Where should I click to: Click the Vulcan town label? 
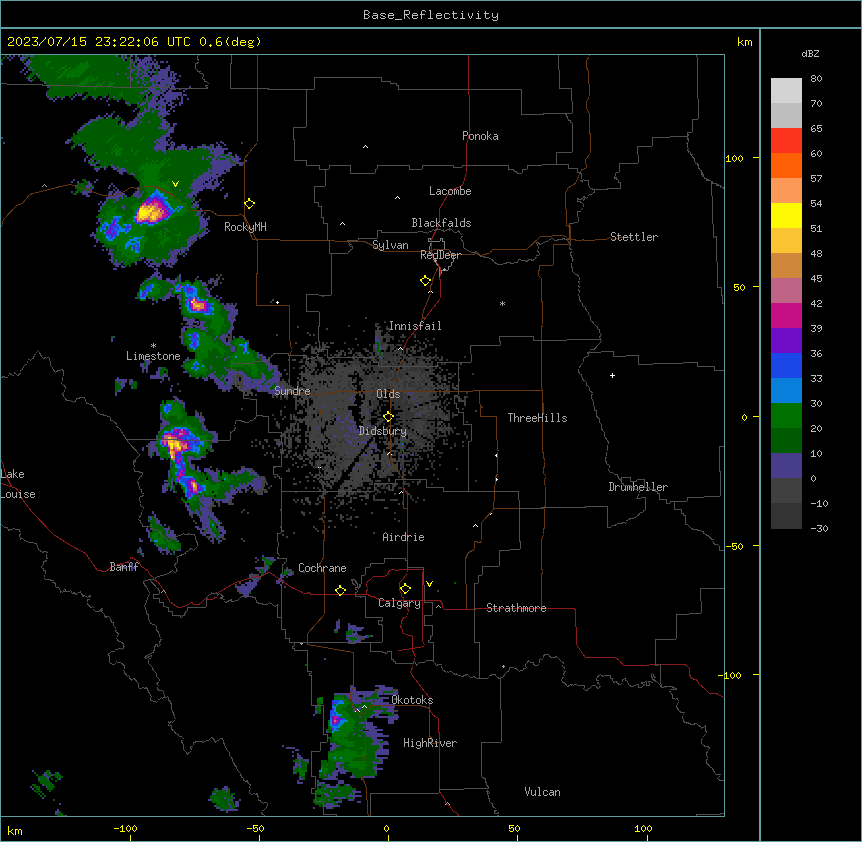[x=542, y=792]
